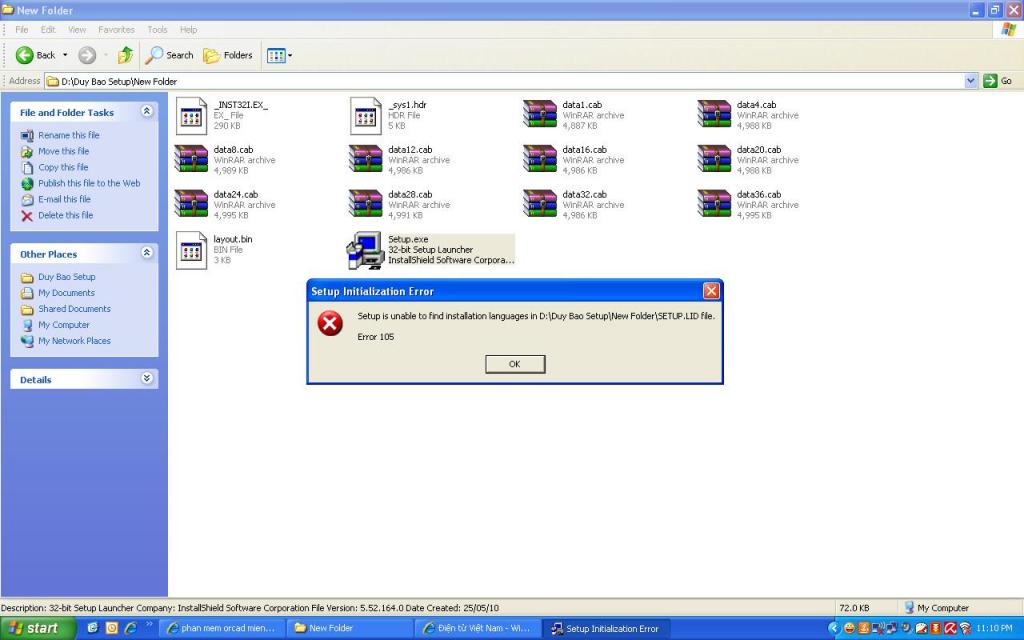
Task: Select the _INST32I.EX_ file icon
Action: [191, 116]
